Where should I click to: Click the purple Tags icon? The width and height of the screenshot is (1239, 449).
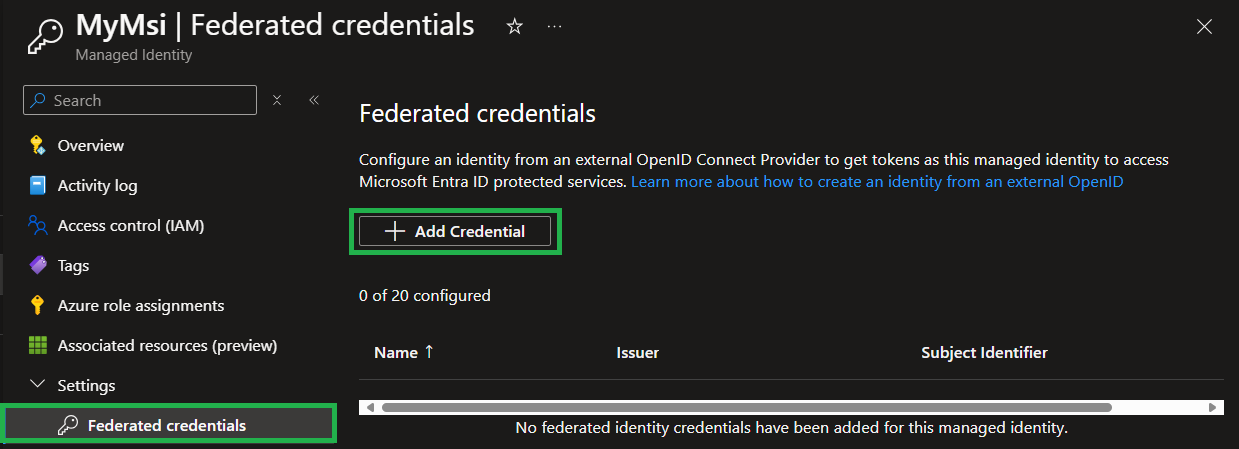pos(38,265)
